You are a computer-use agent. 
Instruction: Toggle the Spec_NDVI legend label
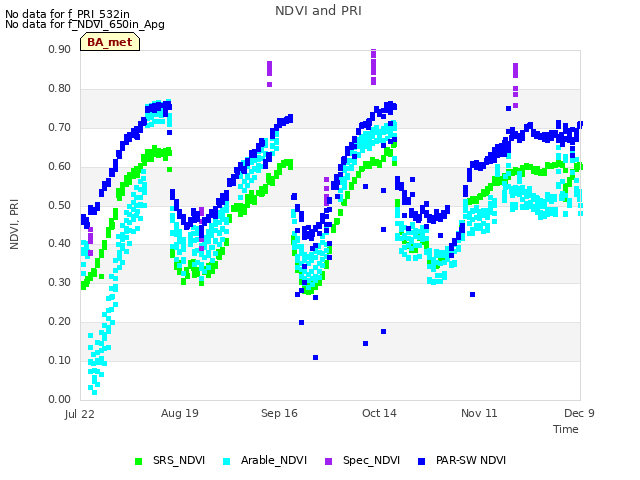click(371, 460)
